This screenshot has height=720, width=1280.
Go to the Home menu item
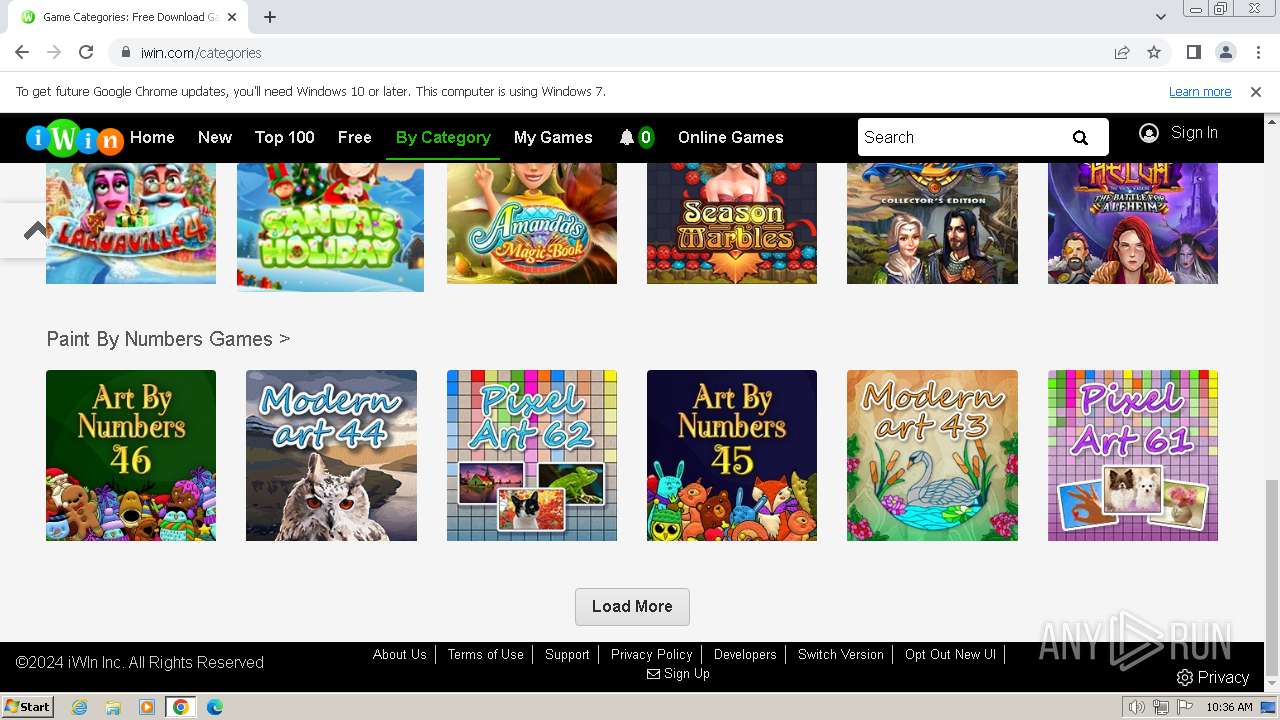(x=152, y=138)
